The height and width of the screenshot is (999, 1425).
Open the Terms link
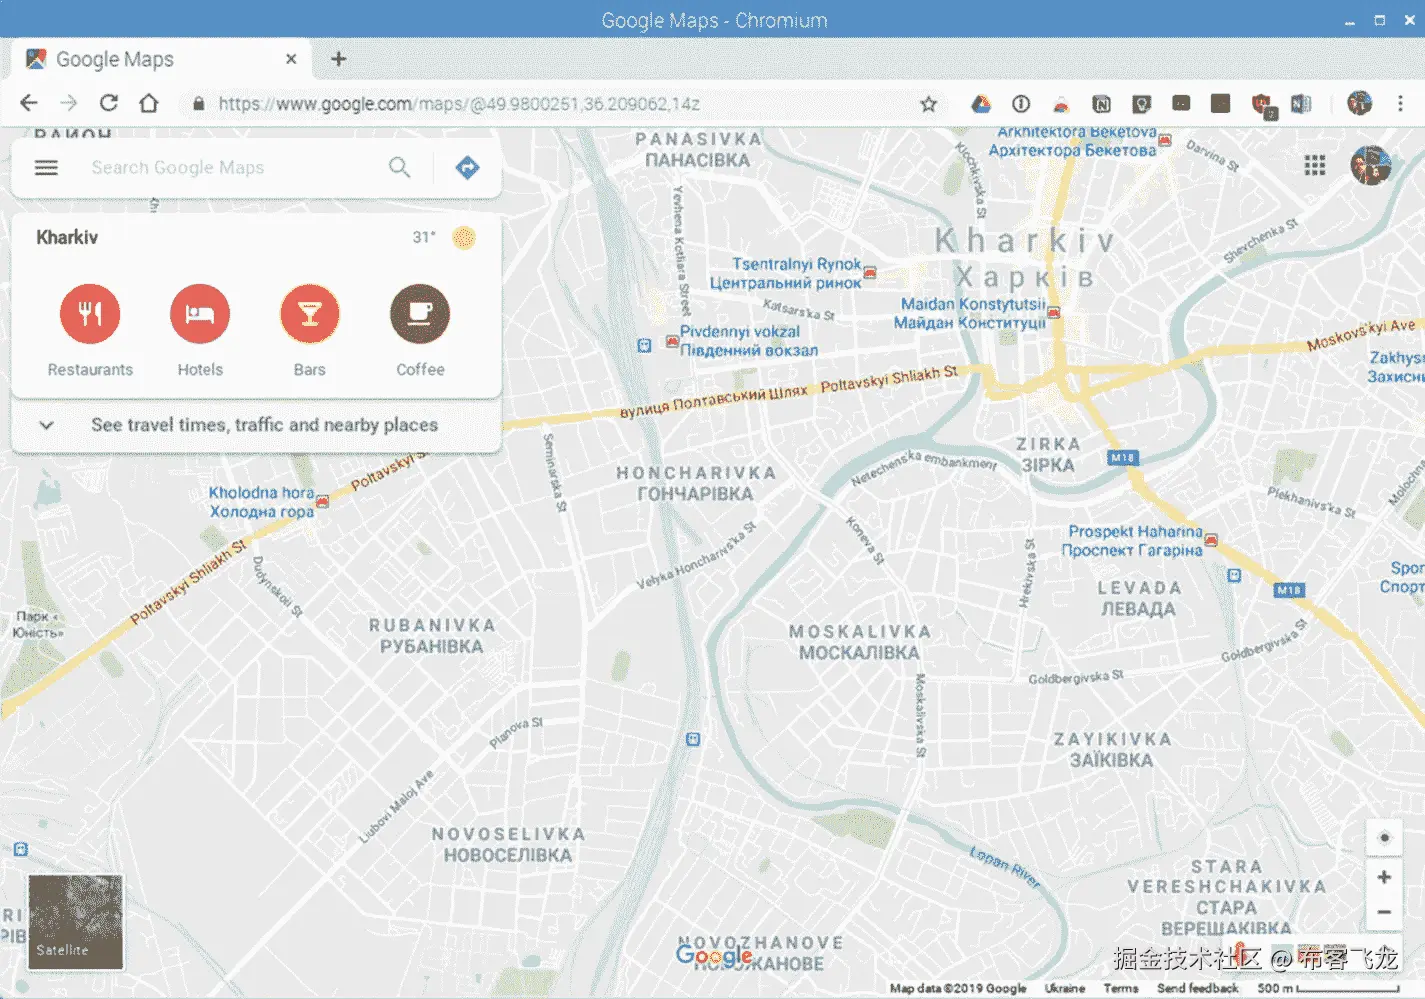coord(1121,988)
